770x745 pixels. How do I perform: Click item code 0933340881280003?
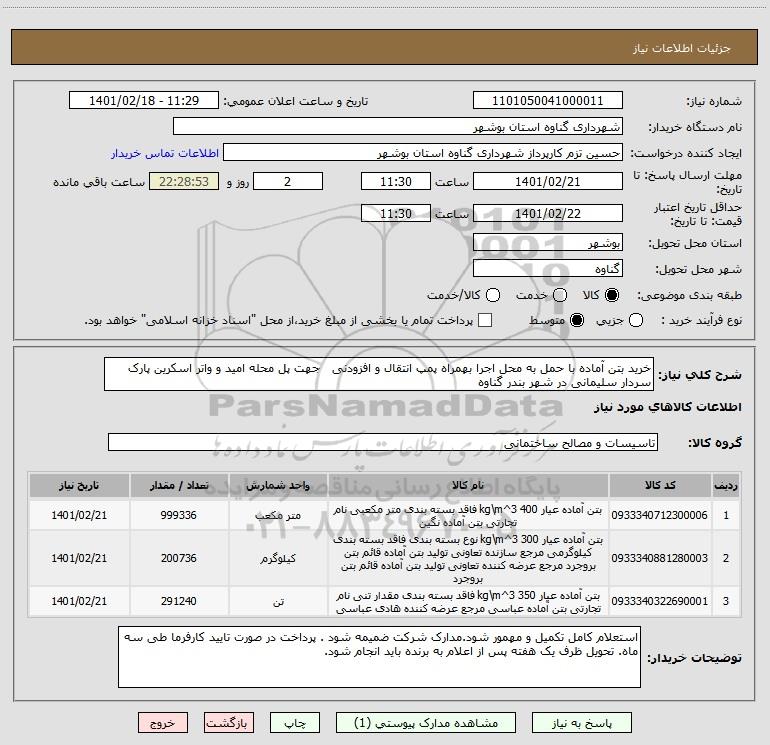(x=660, y=558)
